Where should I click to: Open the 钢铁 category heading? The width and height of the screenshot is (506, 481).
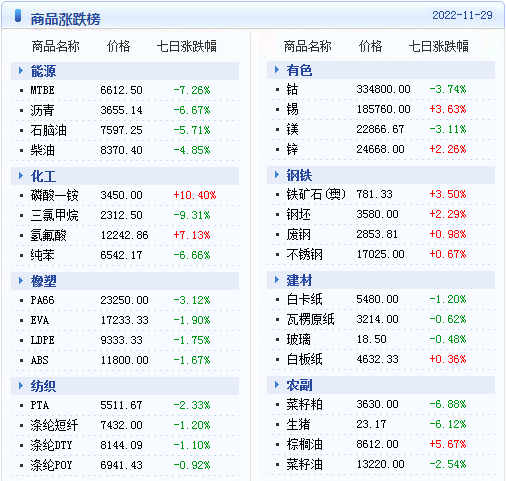[299, 175]
